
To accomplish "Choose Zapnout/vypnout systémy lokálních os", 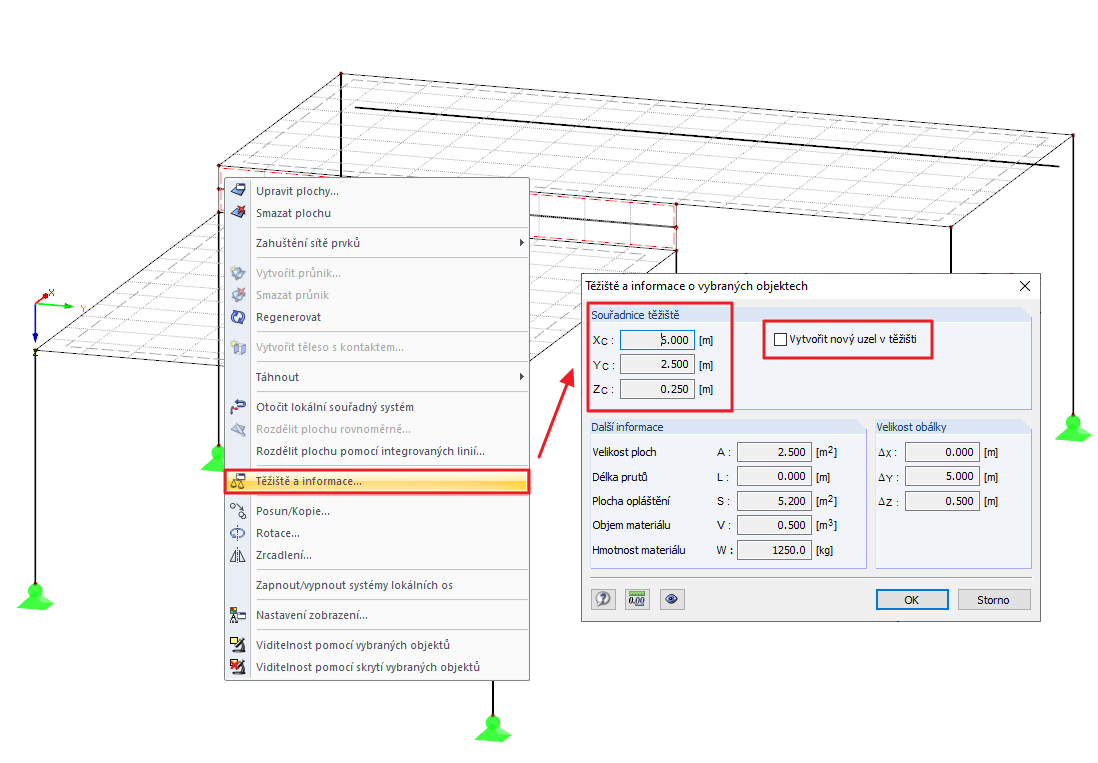I will click(377, 585).
